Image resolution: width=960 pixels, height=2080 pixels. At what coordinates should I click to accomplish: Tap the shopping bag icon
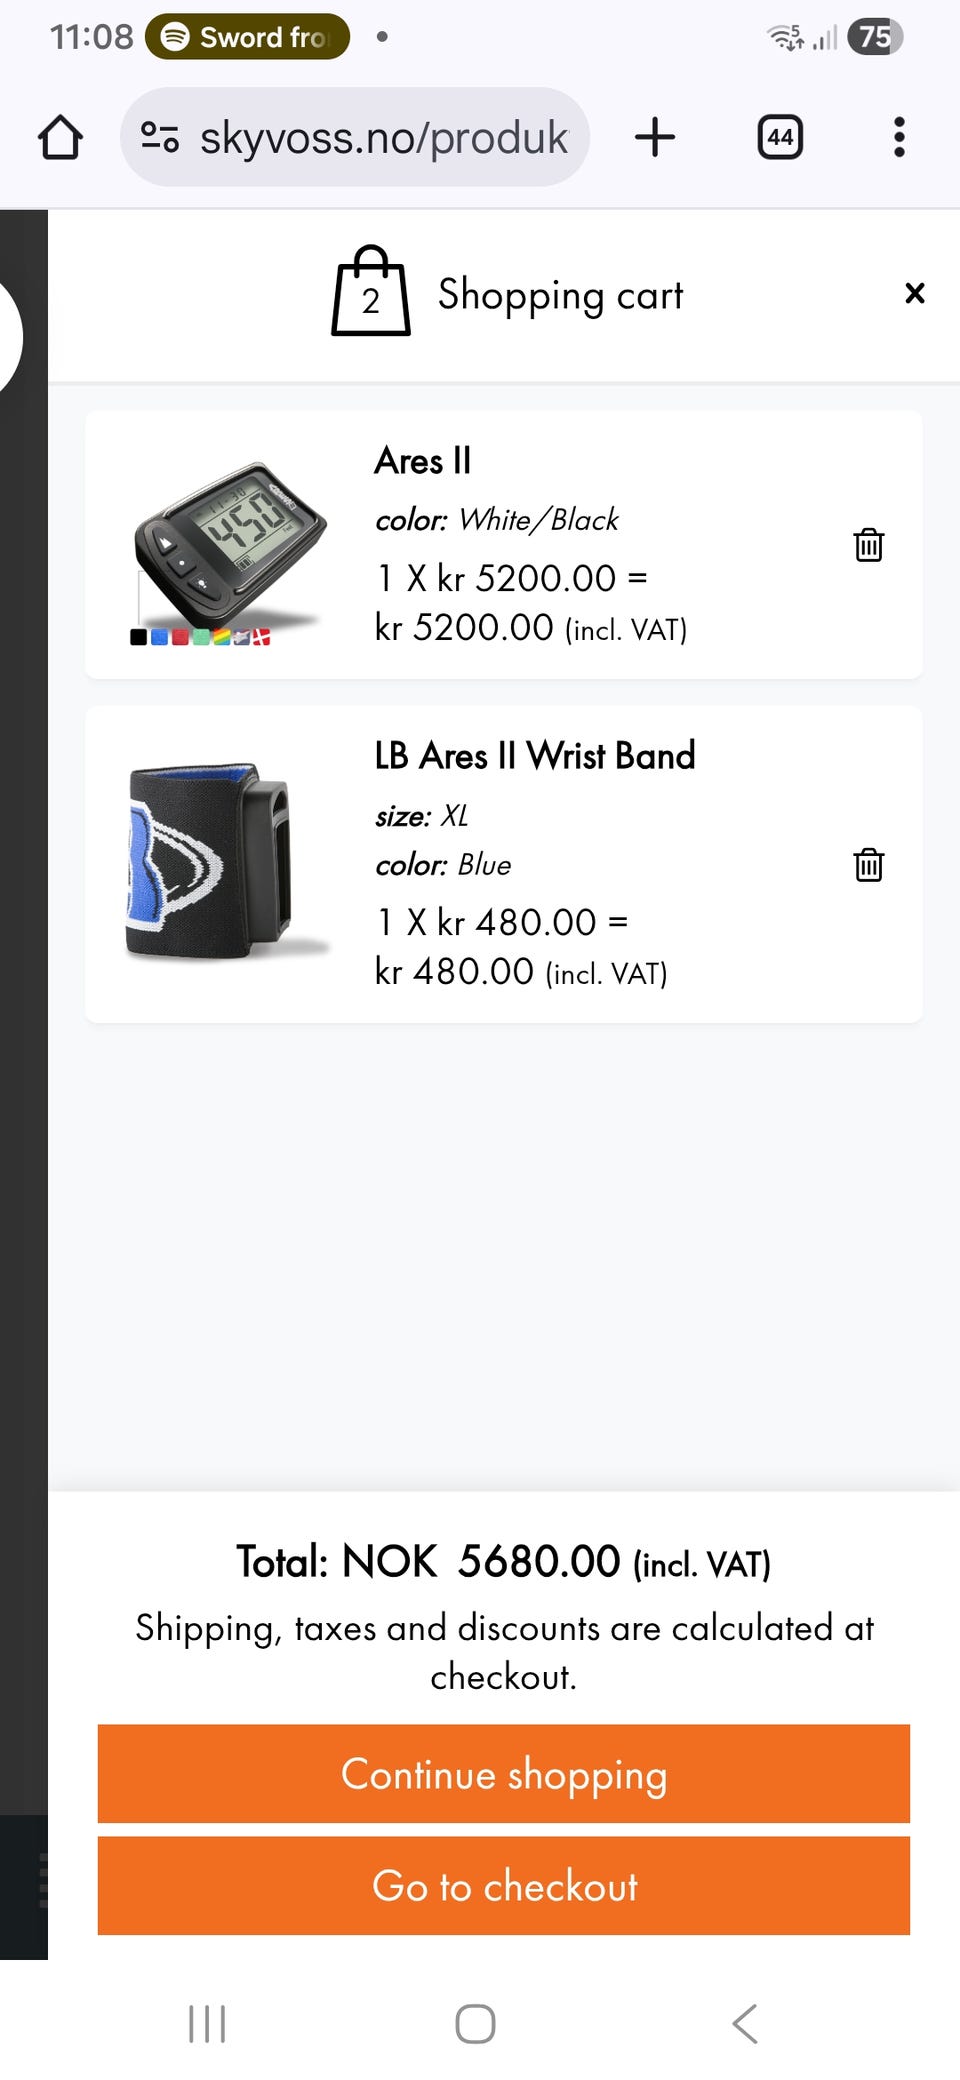(370, 292)
